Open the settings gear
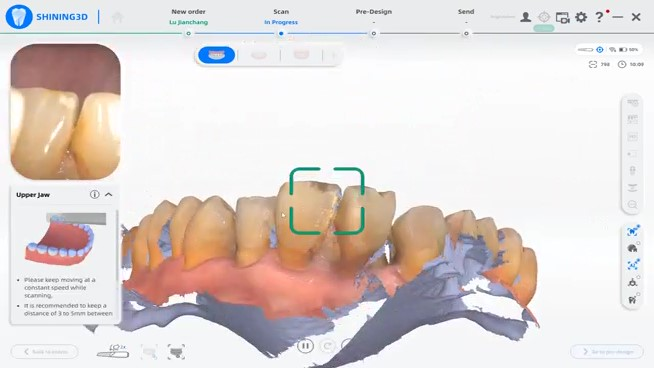Viewport: 654px width, 368px height. point(581,17)
